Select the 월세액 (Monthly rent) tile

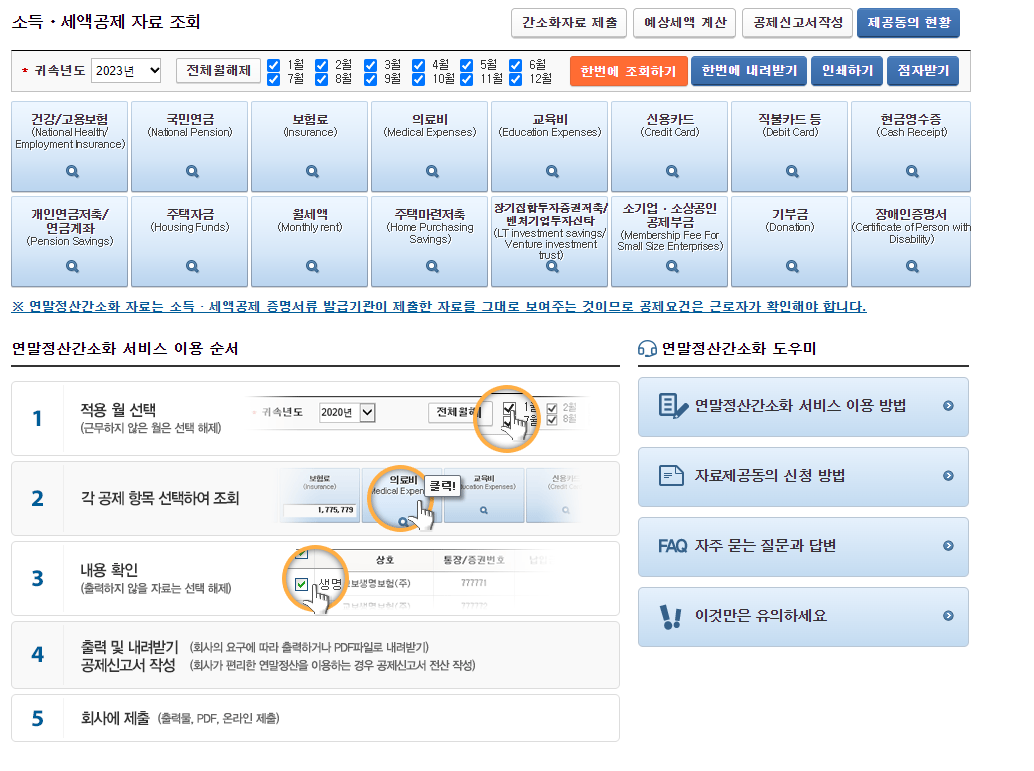click(309, 241)
